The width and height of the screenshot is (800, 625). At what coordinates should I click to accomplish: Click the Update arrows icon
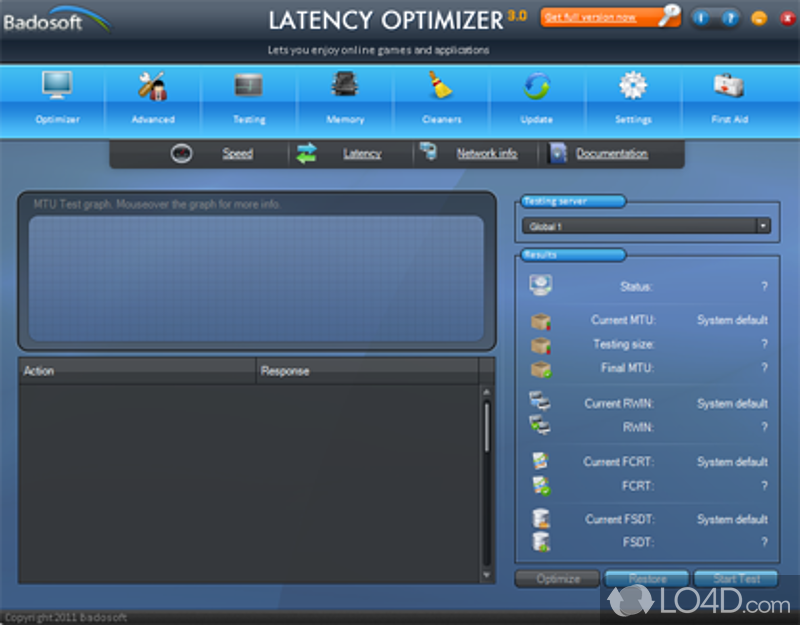coord(537,86)
